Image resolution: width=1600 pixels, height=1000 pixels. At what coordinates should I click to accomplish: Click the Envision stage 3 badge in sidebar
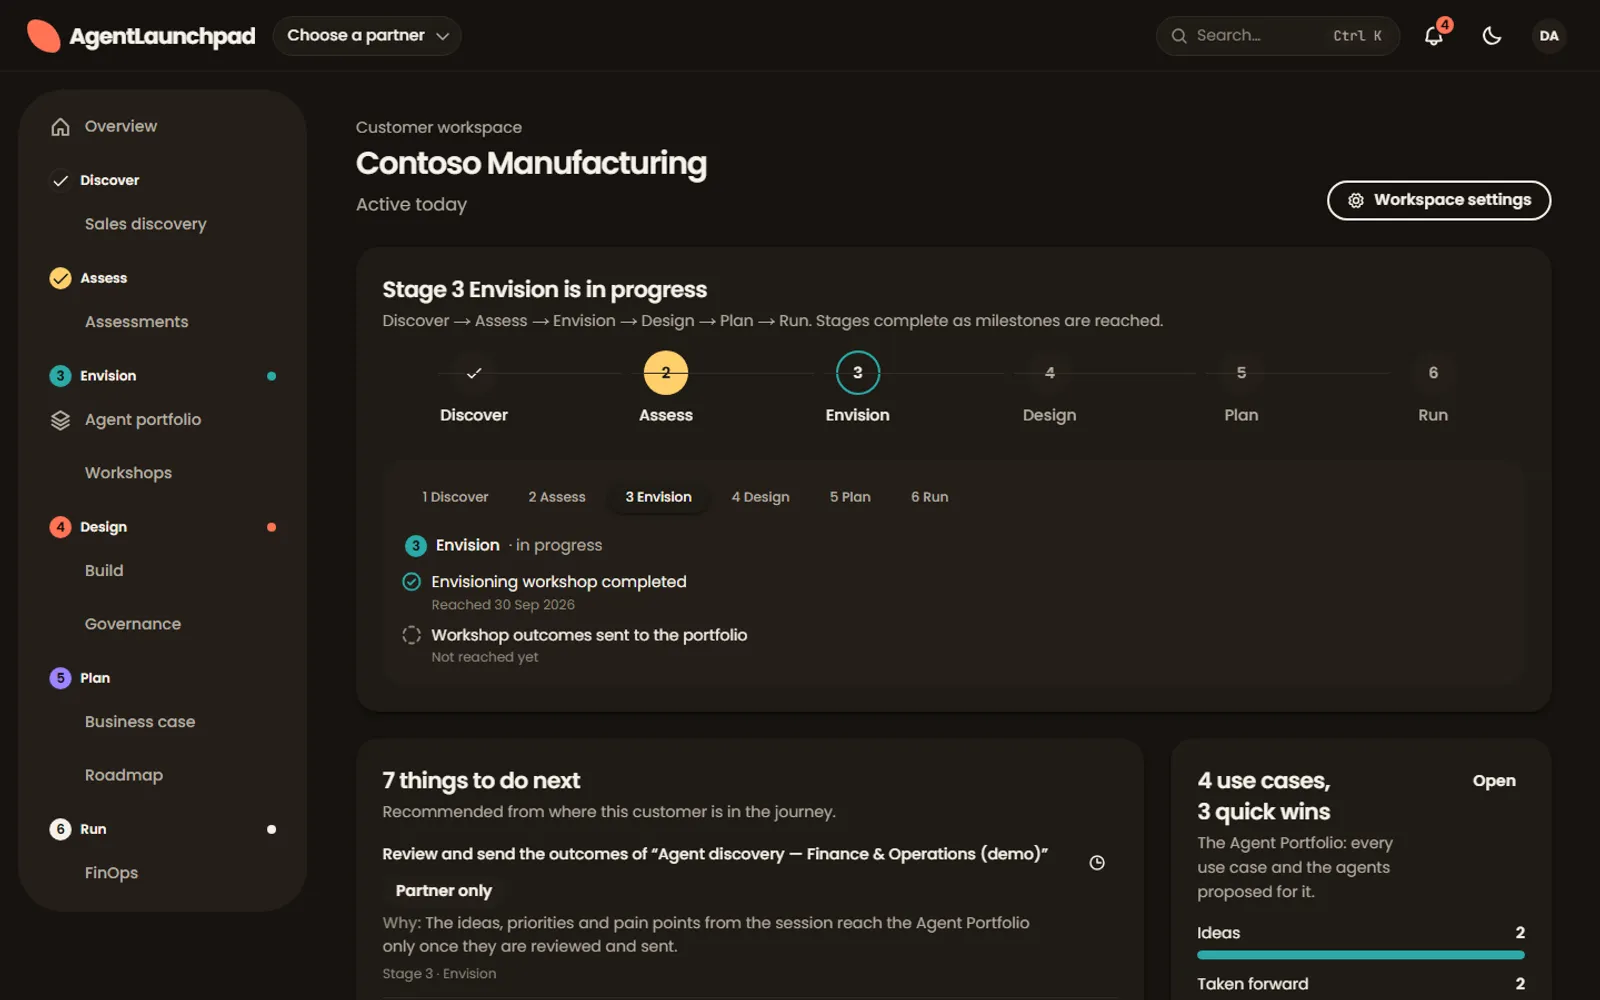[x=60, y=376]
